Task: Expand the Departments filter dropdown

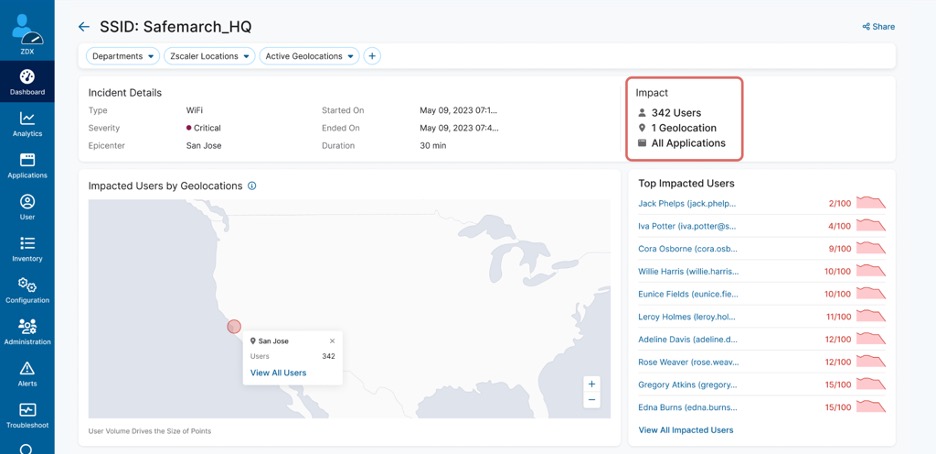Action: click(123, 57)
